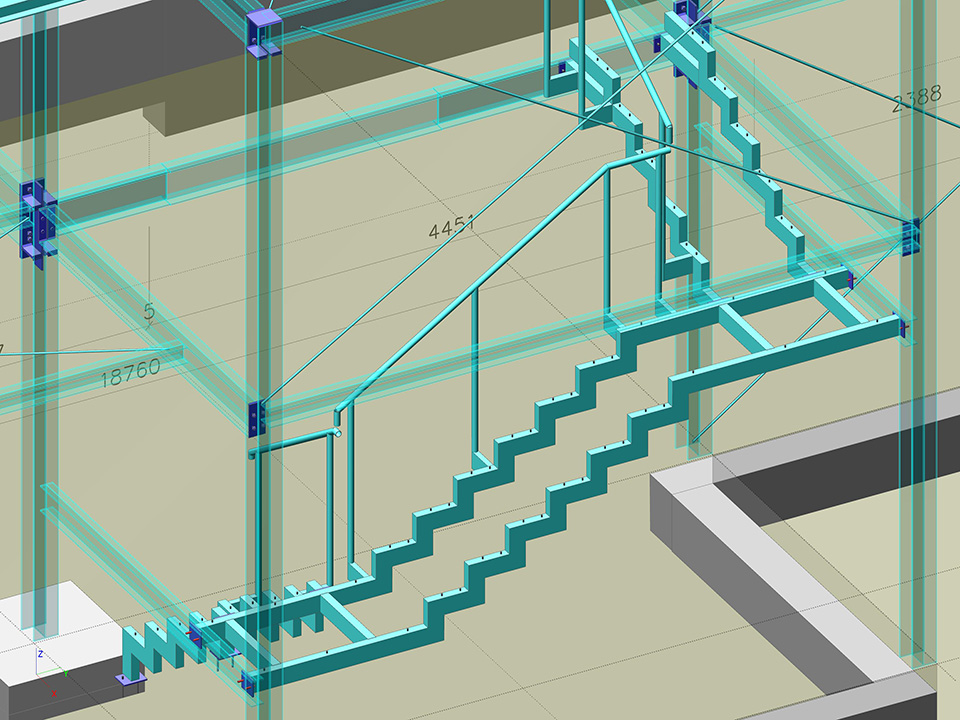
Task: Pick the blue bracket at top right stair head
Action: 686,22
